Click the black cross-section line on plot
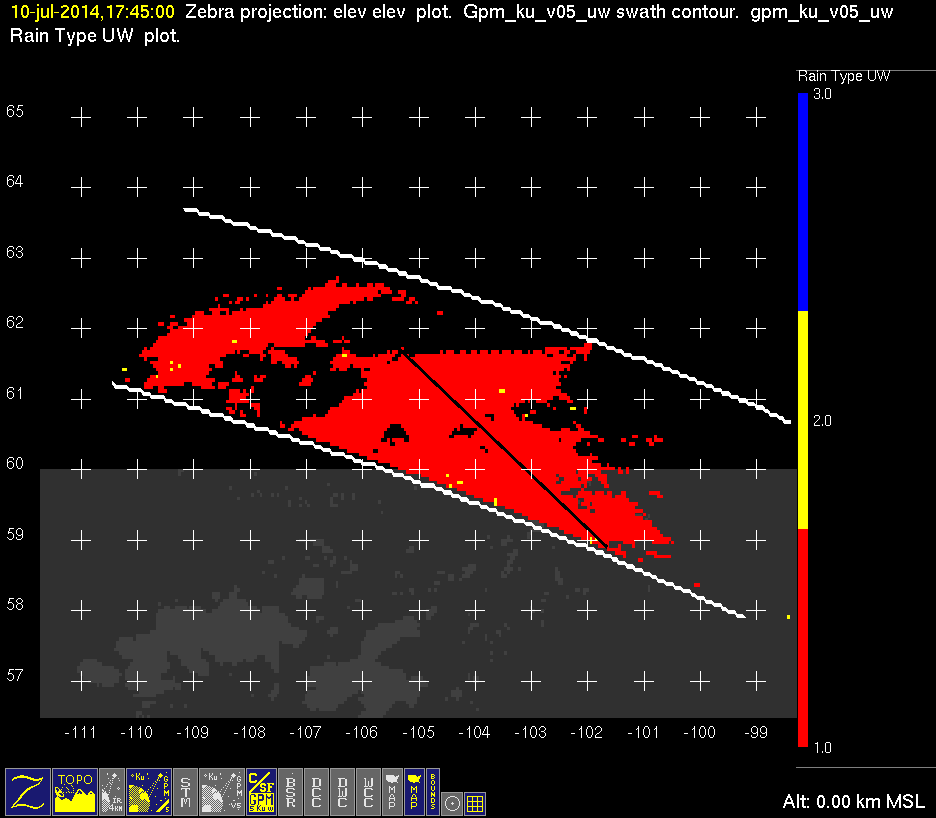The width and height of the screenshot is (936, 818). coord(505,445)
